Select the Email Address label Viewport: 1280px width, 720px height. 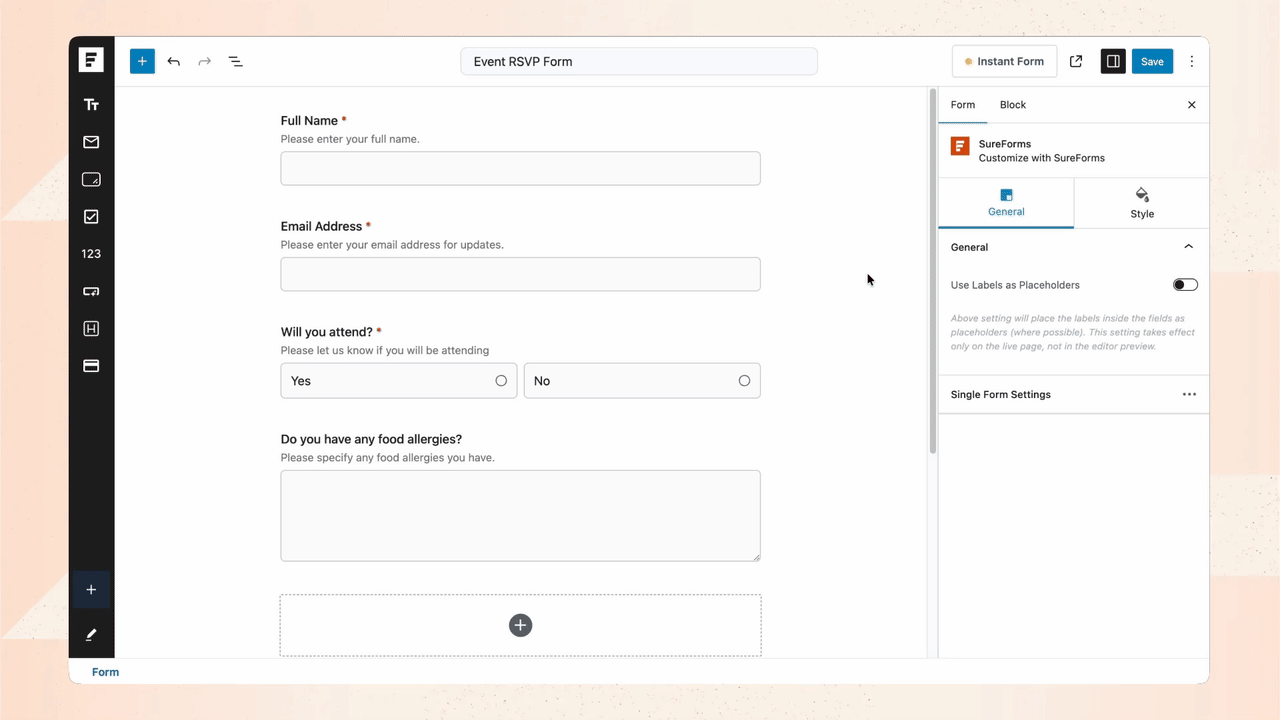coord(321,227)
